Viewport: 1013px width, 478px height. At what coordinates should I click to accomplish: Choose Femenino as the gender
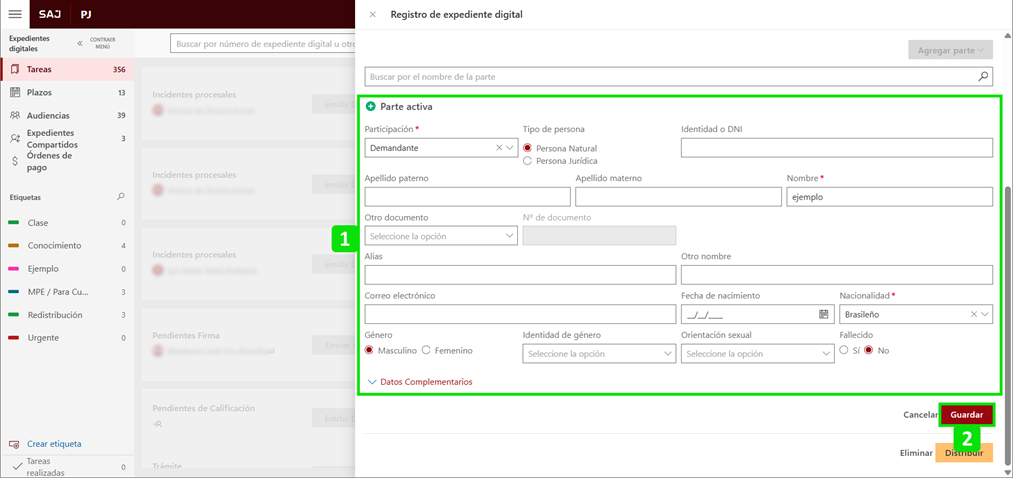(426, 351)
